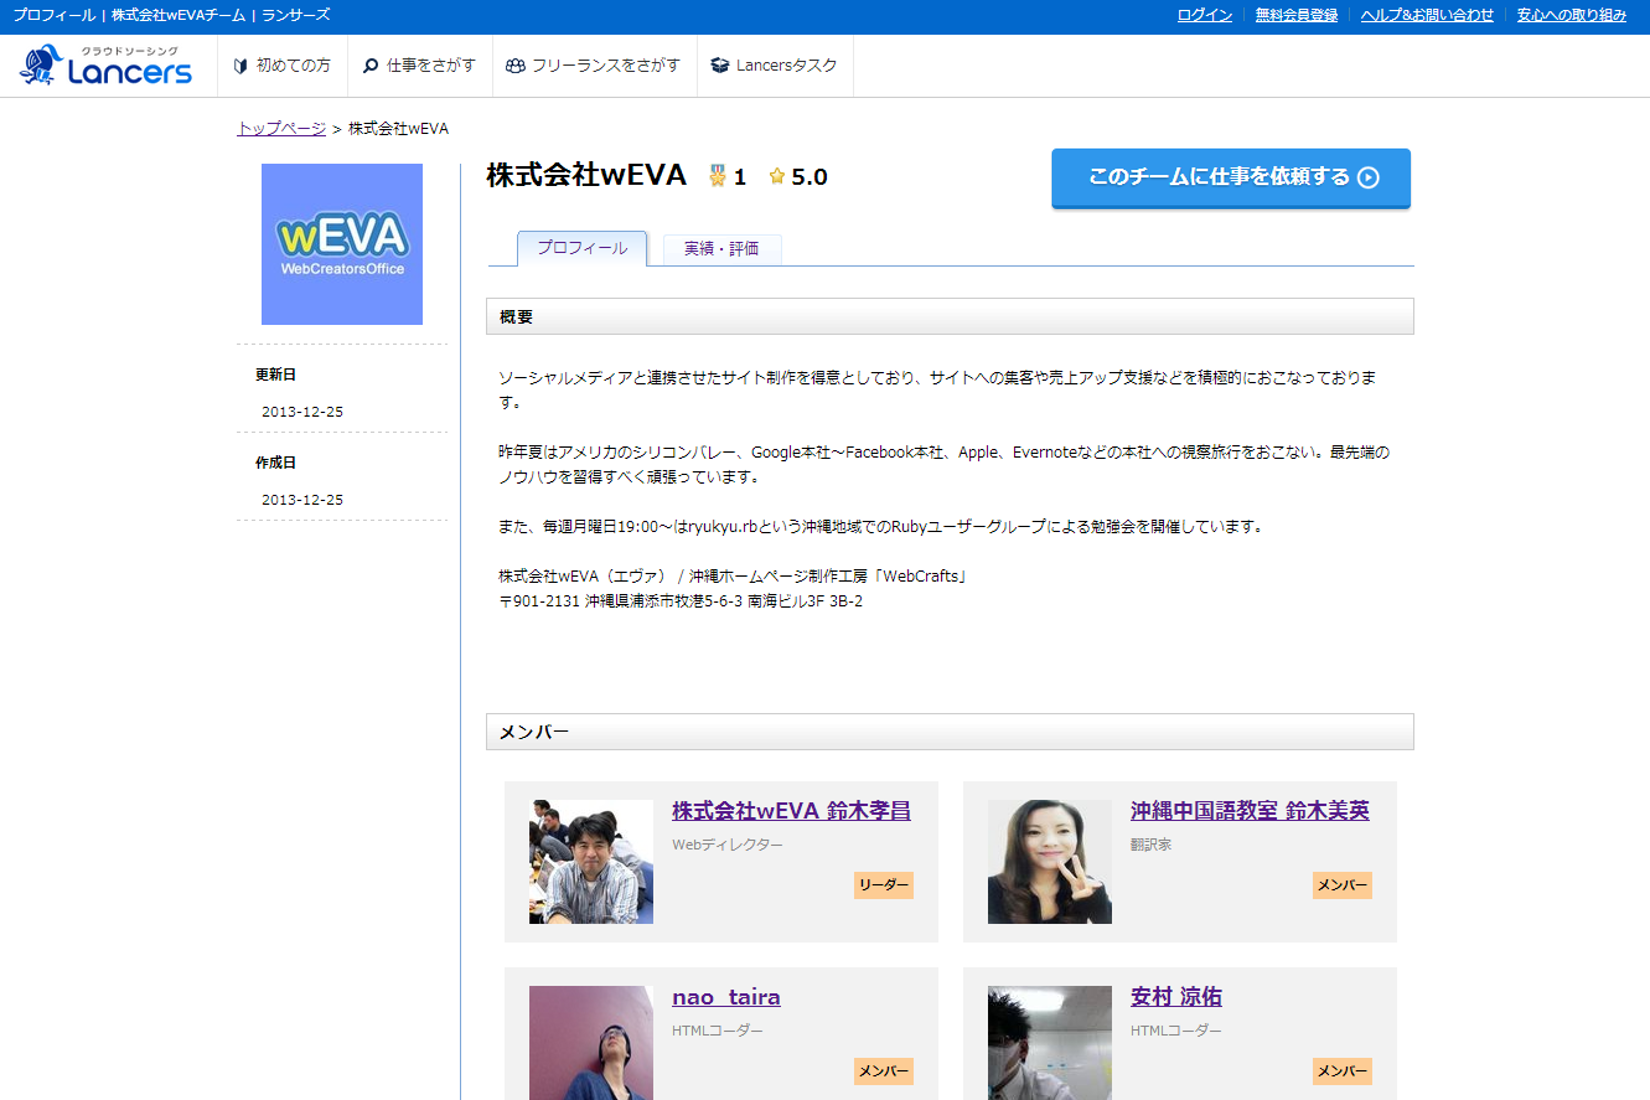Click the 2013-12-25 date under 更新日
Viewport: 1650px width, 1100px height.
pos(302,412)
